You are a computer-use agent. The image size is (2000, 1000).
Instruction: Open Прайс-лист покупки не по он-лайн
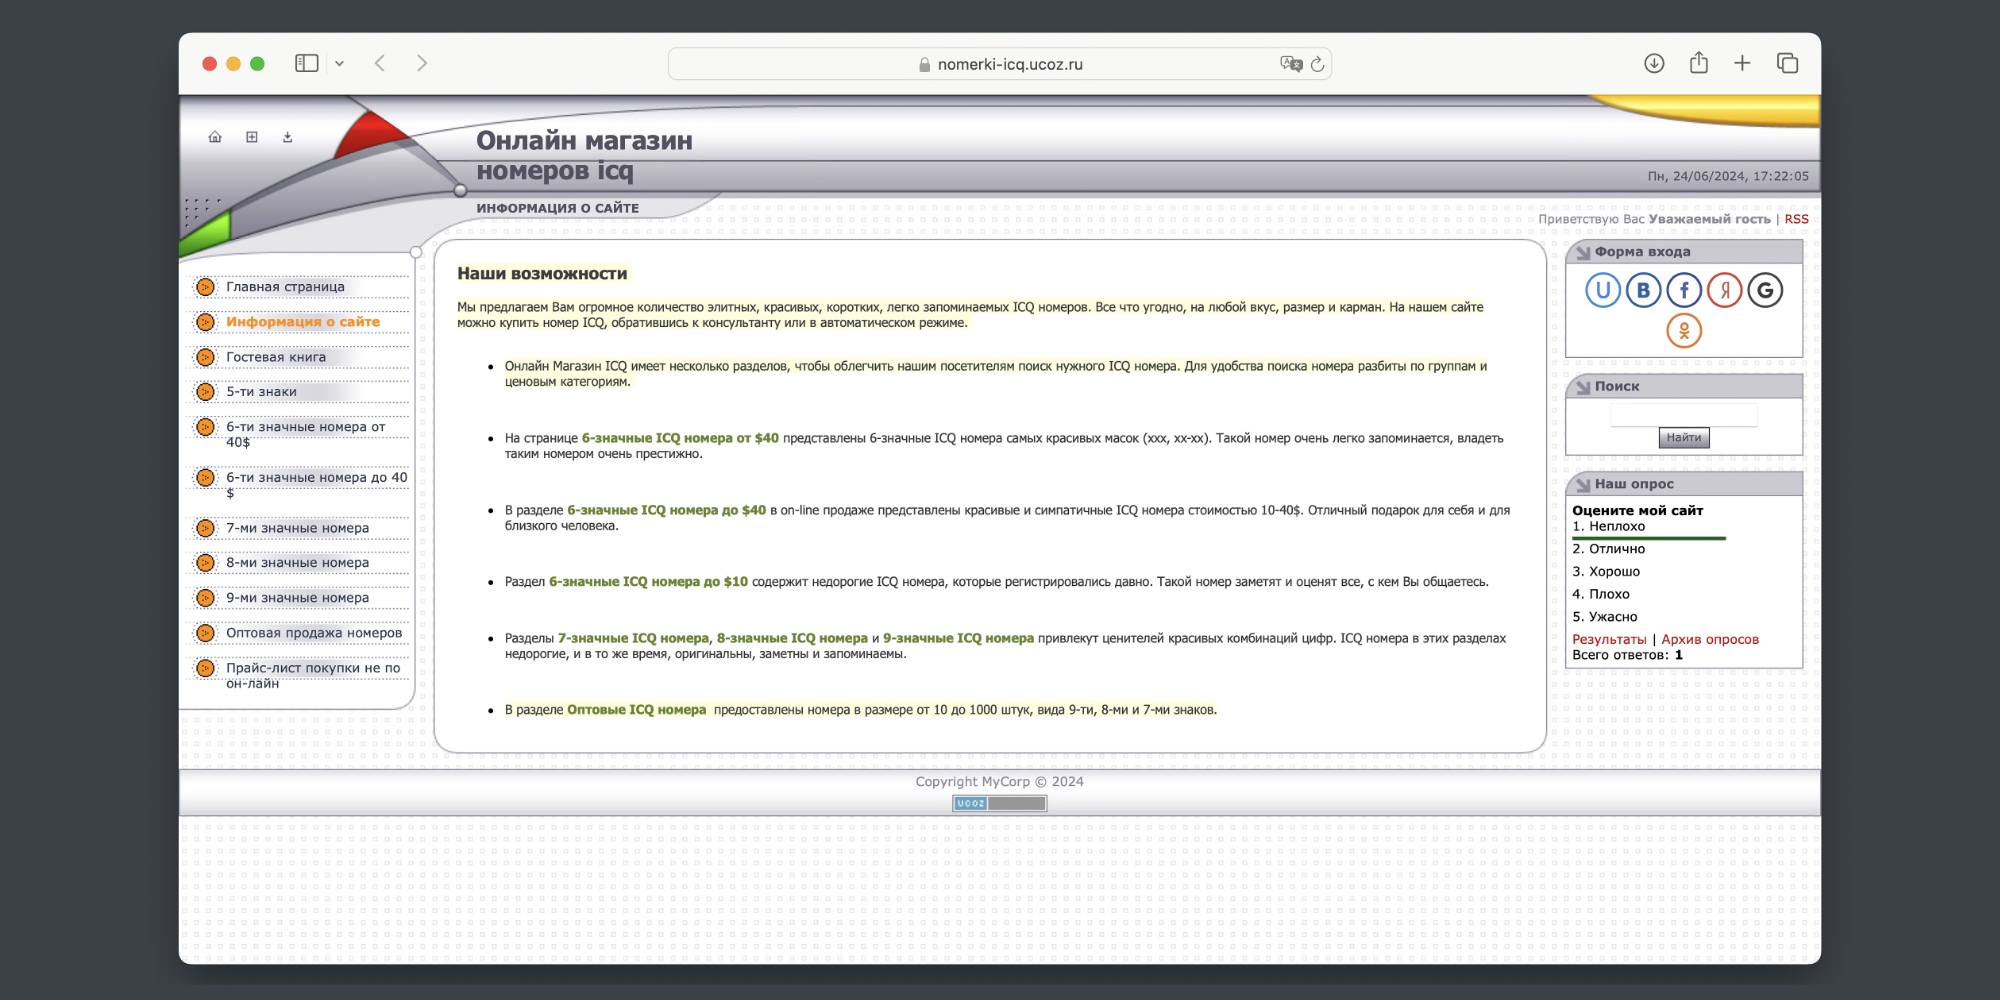pyautogui.click(x=313, y=675)
